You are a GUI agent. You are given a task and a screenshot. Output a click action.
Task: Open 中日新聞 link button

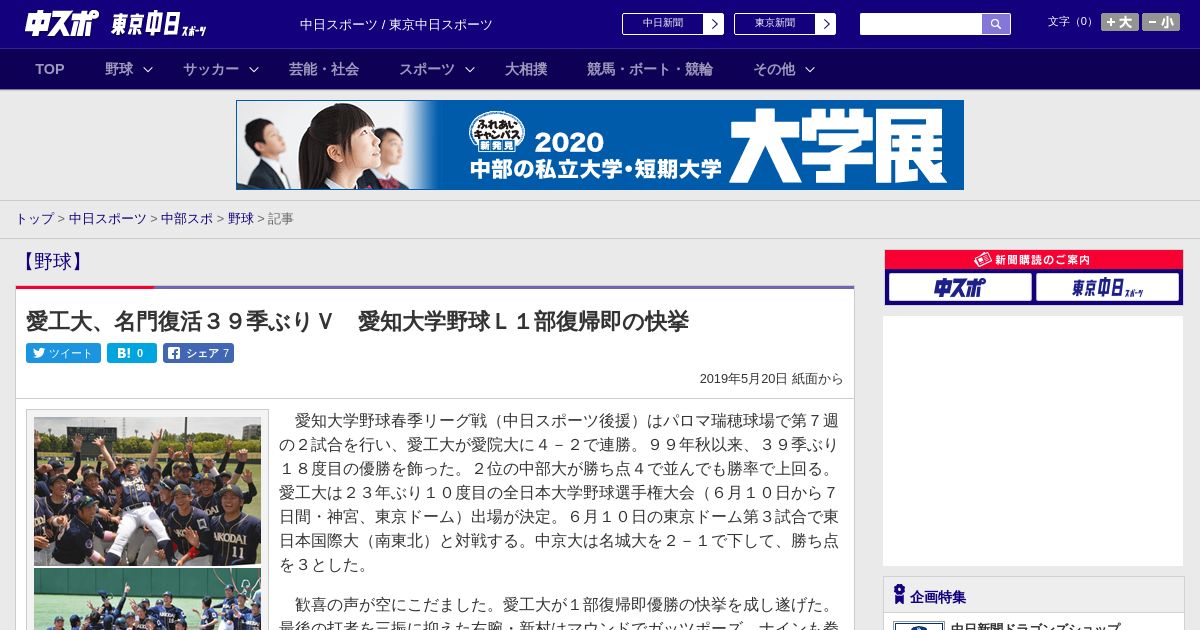(x=663, y=24)
